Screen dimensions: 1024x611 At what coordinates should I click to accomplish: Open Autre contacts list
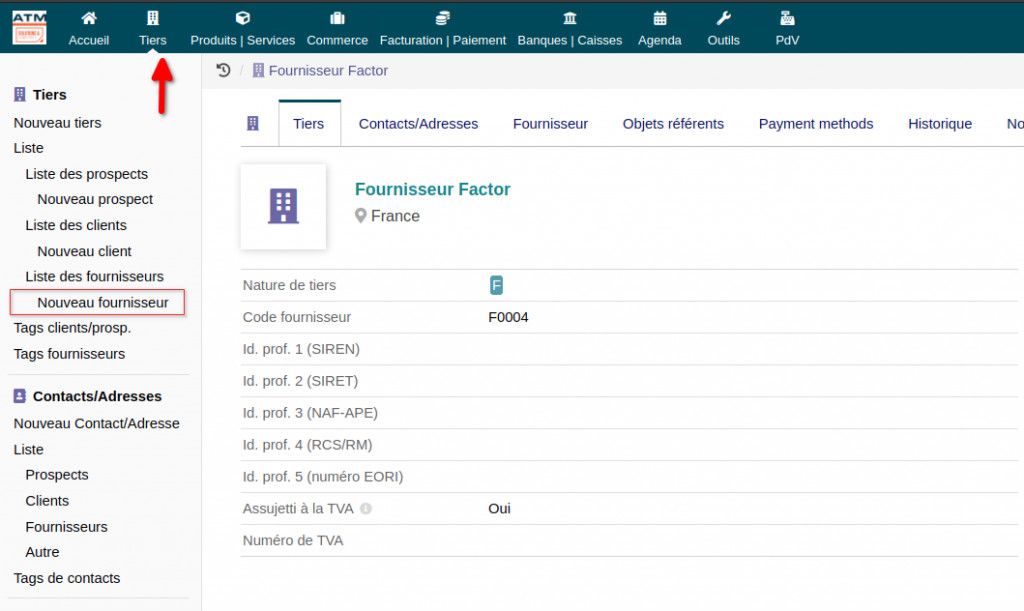point(42,552)
